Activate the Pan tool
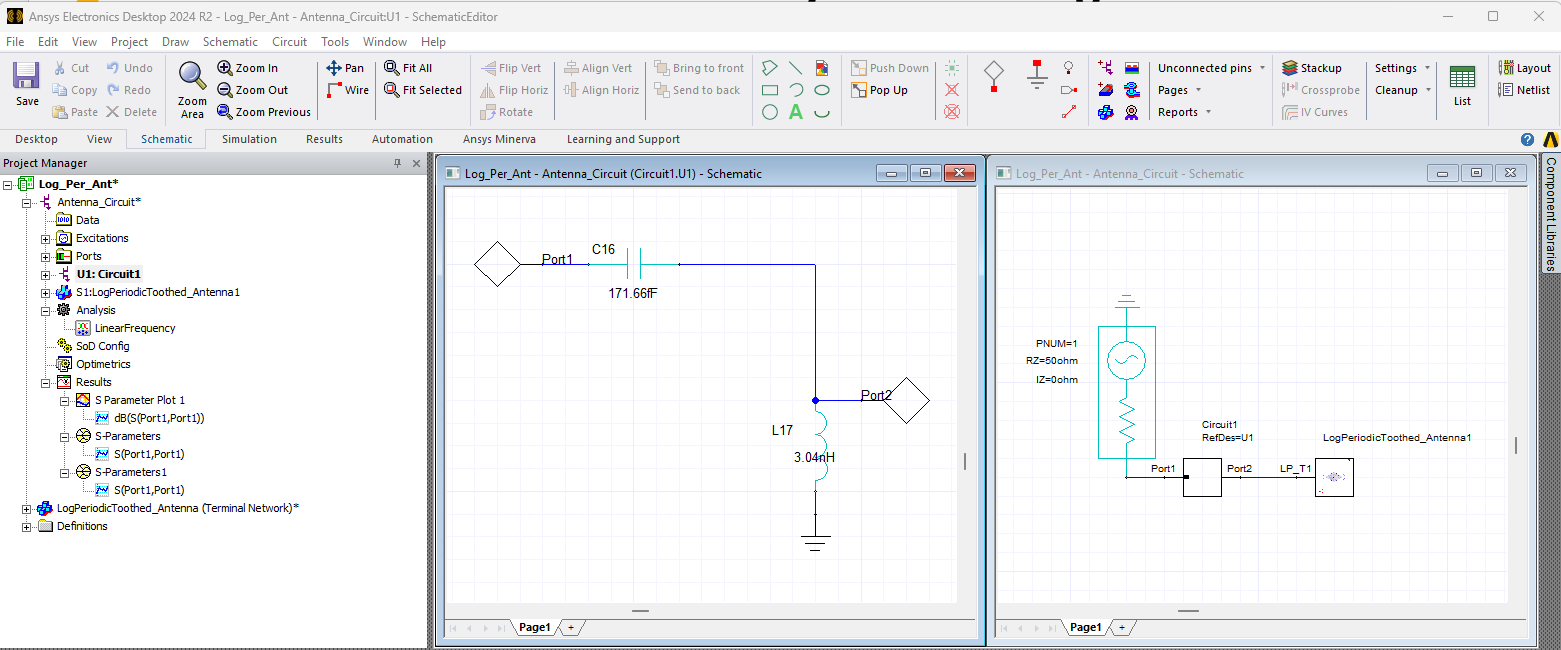This screenshot has height=650, width=1561. (x=346, y=68)
